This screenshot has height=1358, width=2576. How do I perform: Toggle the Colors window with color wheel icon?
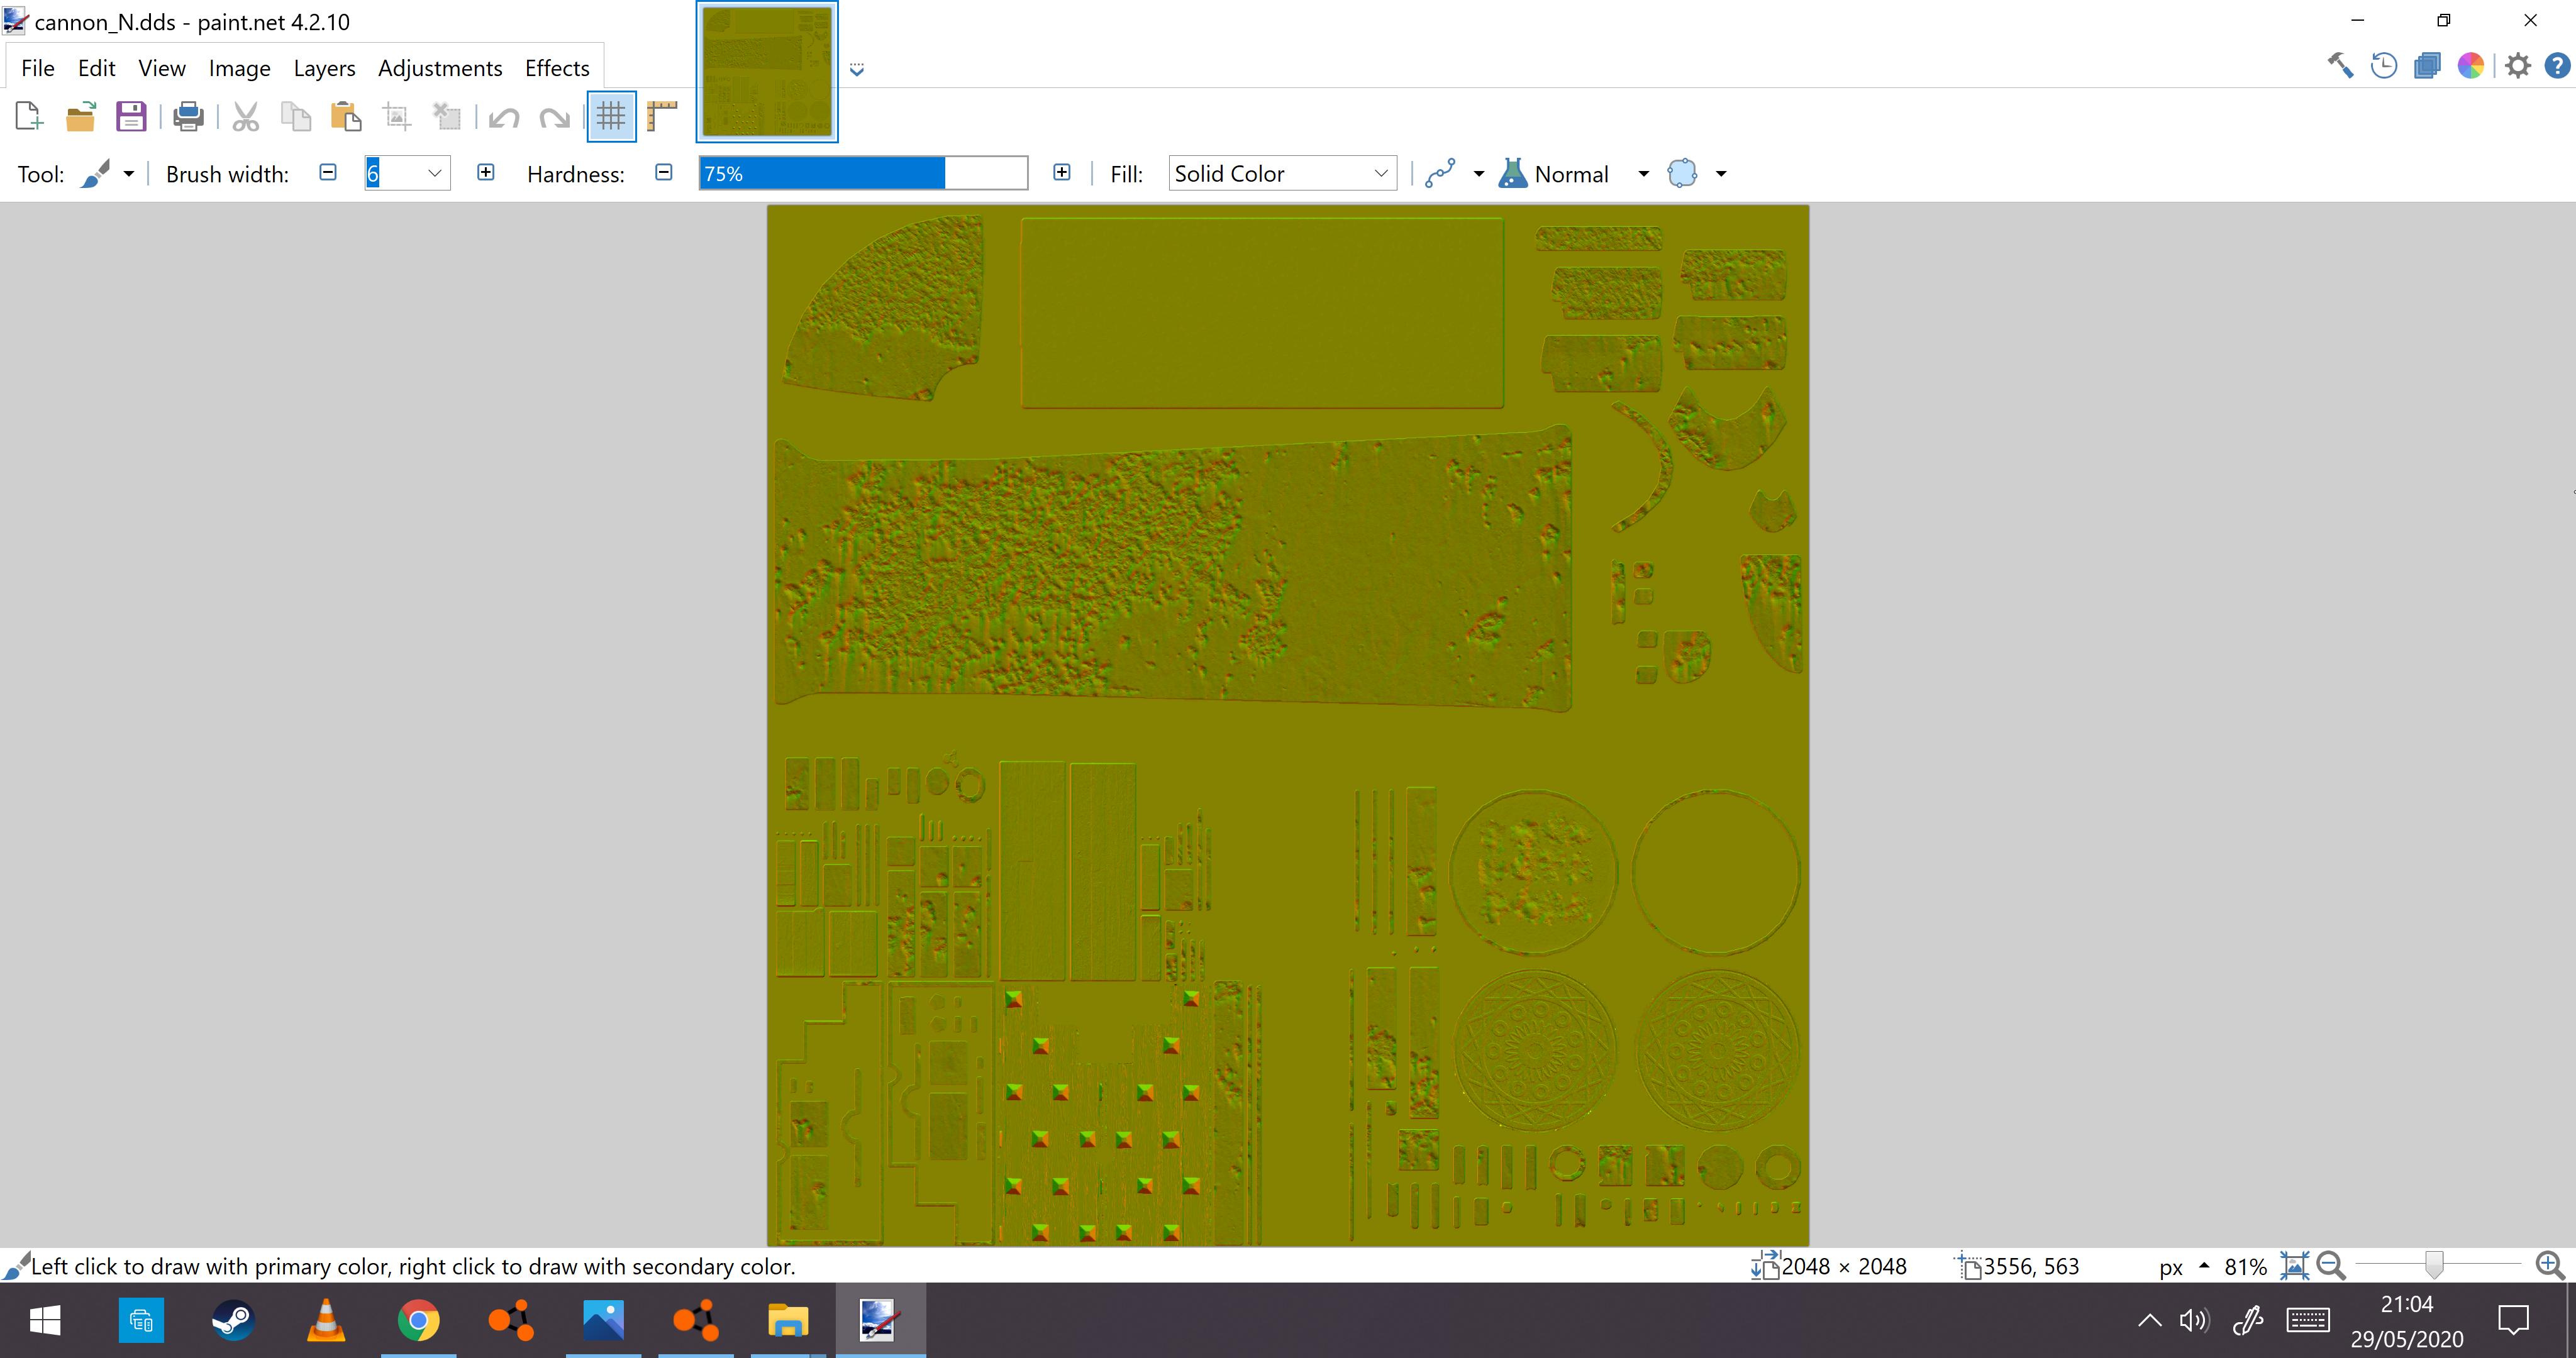pos(2471,66)
